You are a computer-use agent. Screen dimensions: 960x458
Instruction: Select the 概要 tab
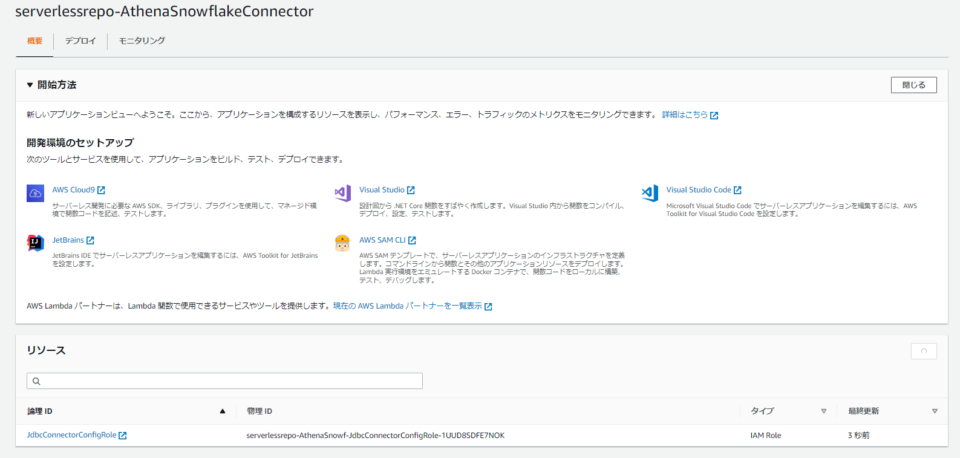point(35,41)
